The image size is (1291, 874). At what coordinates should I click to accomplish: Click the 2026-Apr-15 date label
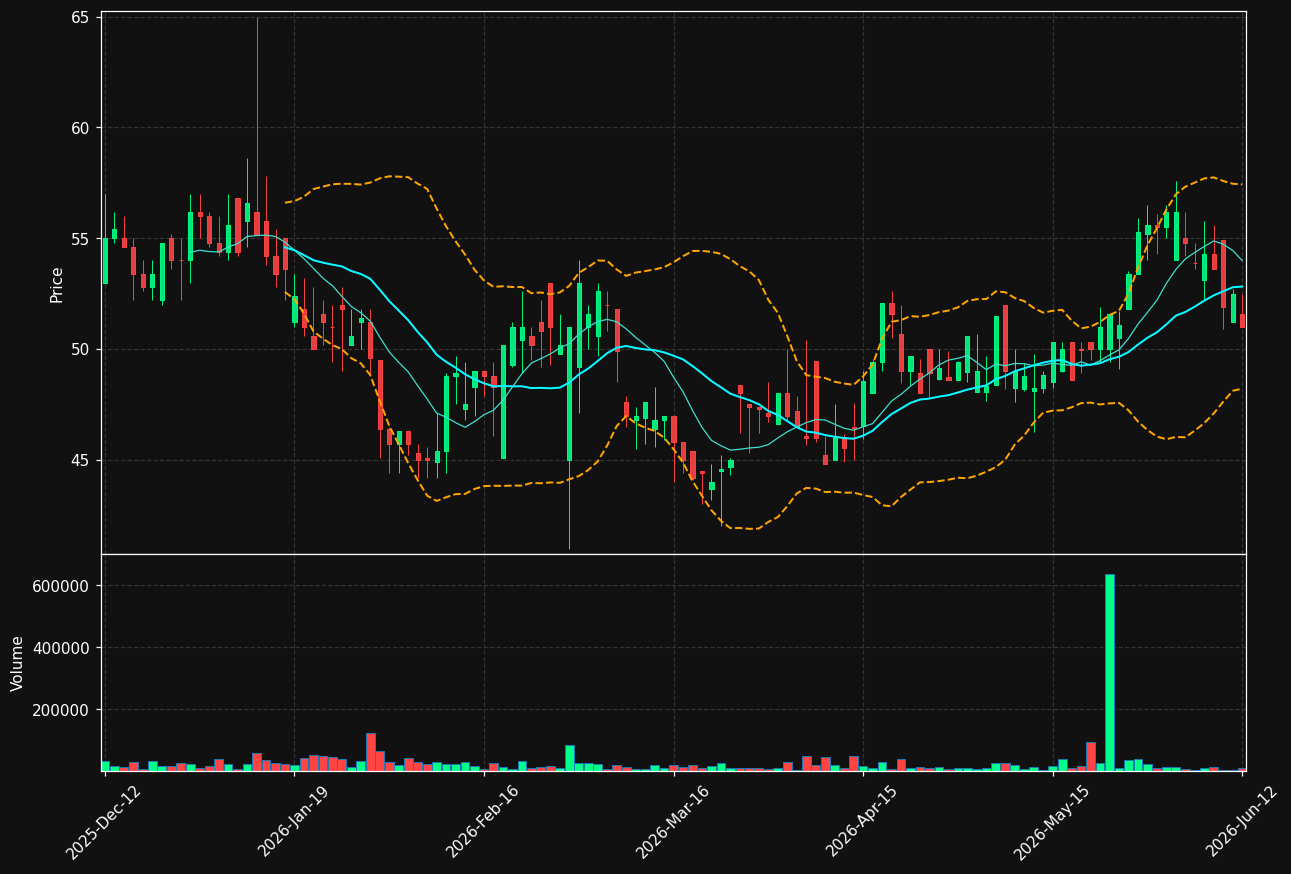(861, 822)
